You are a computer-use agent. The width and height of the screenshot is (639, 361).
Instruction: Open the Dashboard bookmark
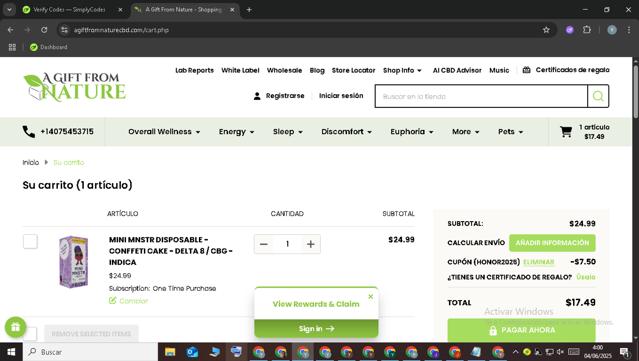pyautogui.click(x=48, y=47)
